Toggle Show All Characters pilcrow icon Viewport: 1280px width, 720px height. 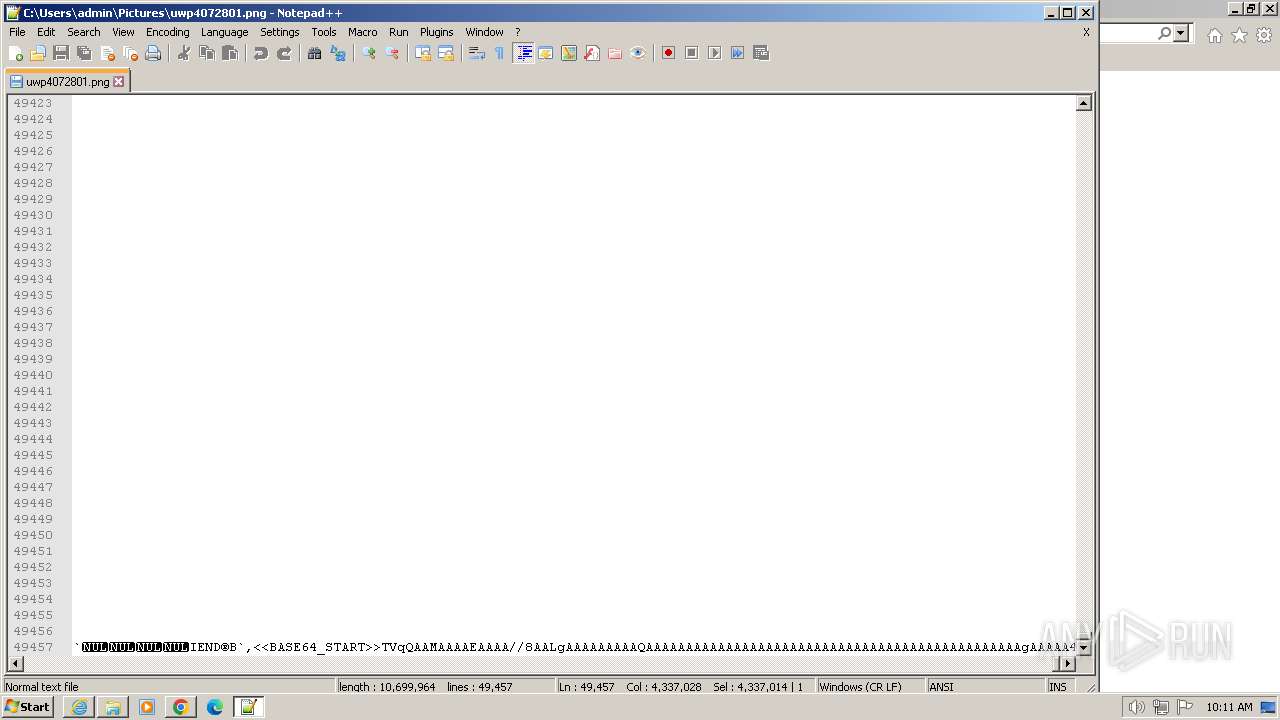pos(500,53)
